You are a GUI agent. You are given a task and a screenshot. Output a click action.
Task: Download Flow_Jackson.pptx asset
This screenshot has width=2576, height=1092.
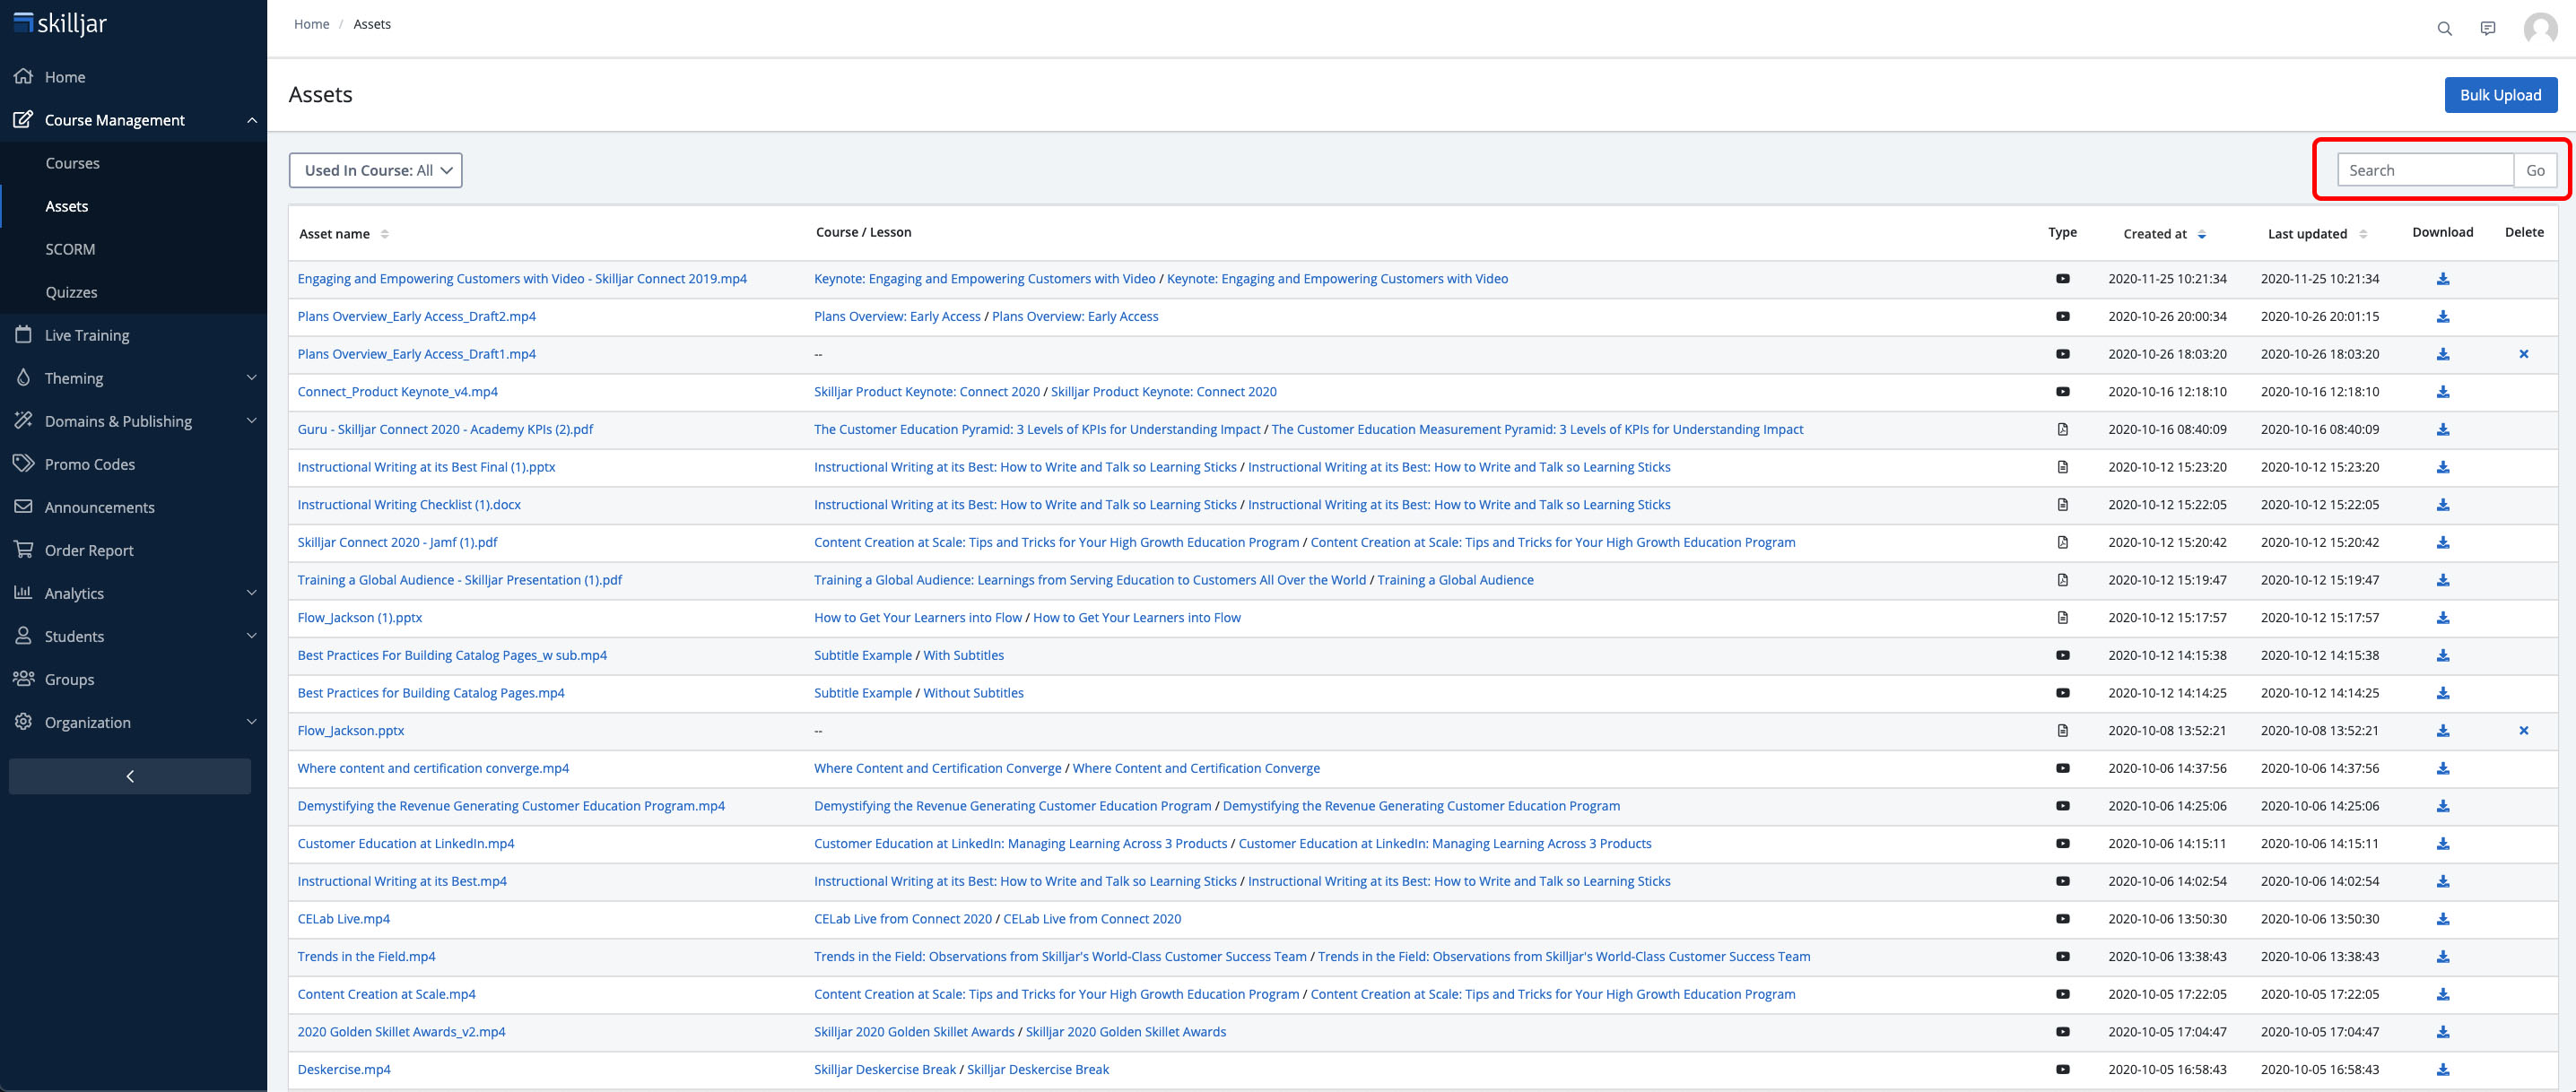(x=2442, y=731)
